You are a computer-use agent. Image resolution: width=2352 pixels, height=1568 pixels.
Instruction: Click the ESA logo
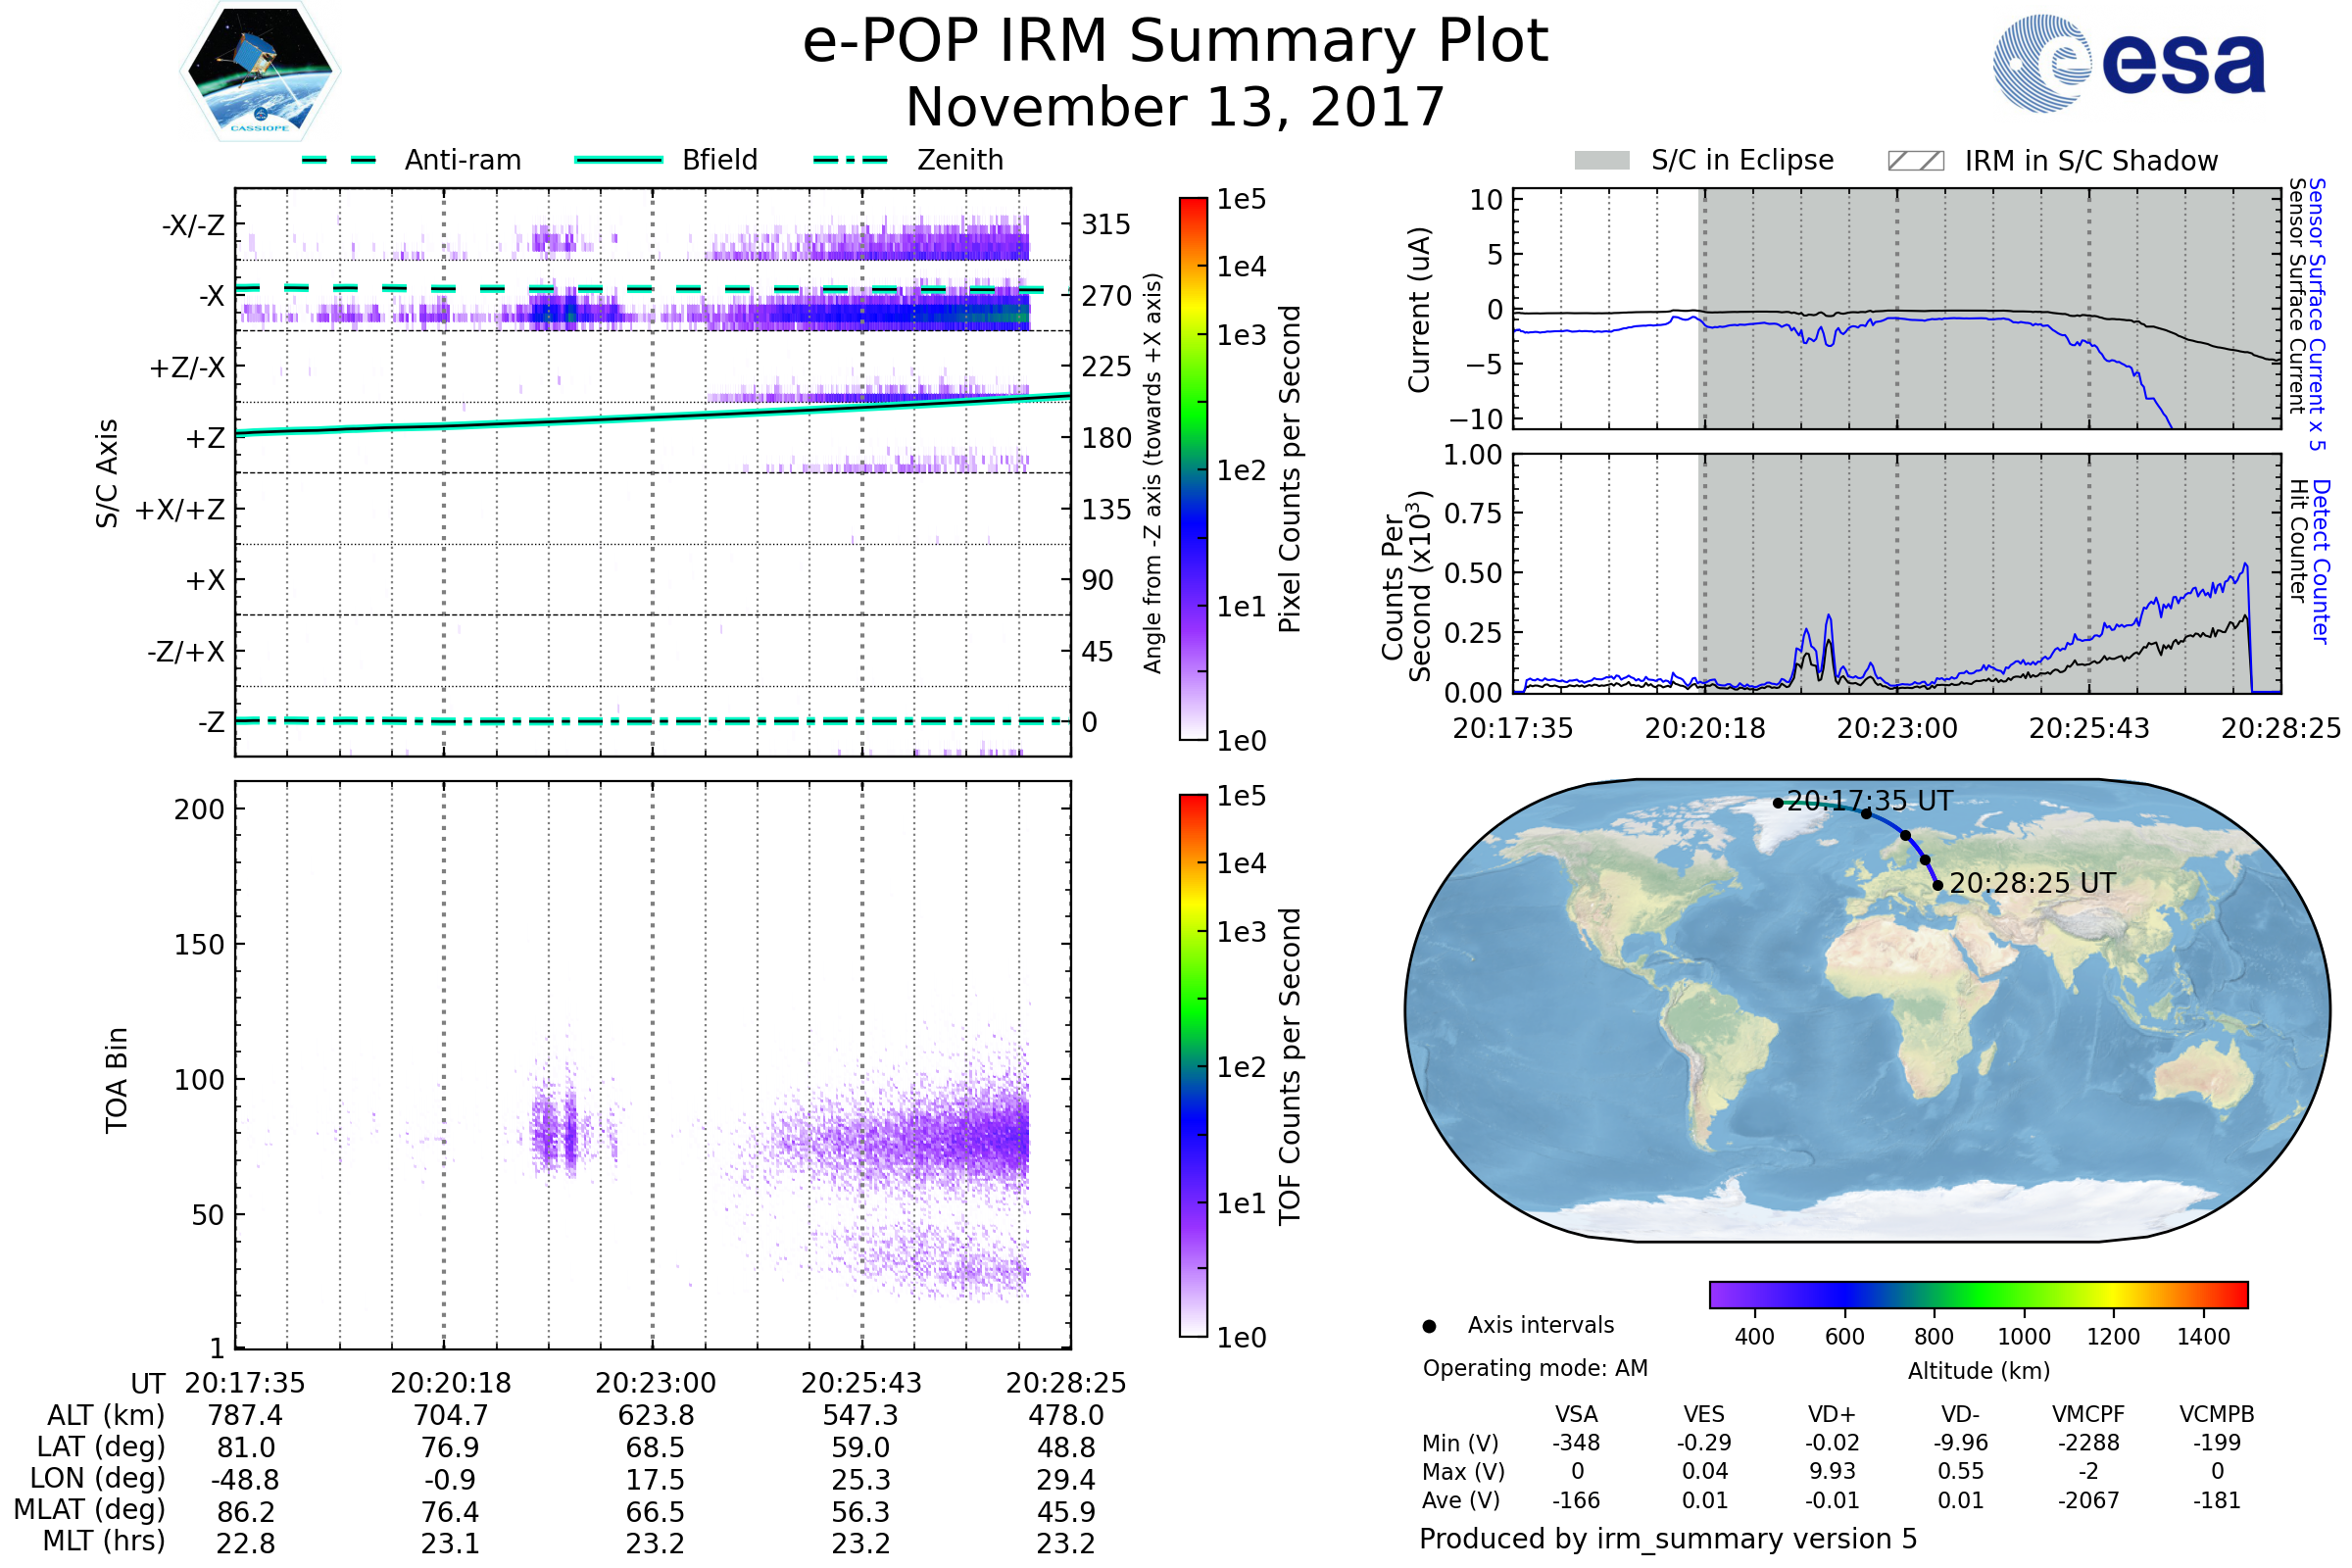2128,64
